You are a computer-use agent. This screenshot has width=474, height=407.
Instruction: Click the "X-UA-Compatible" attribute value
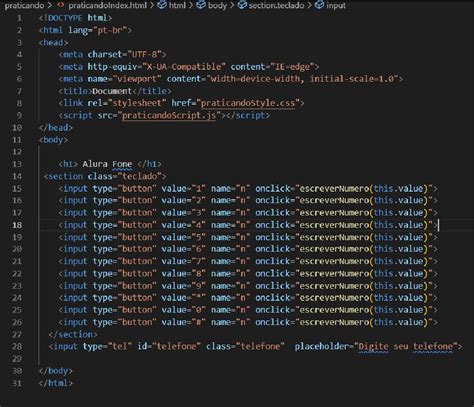click(184, 67)
